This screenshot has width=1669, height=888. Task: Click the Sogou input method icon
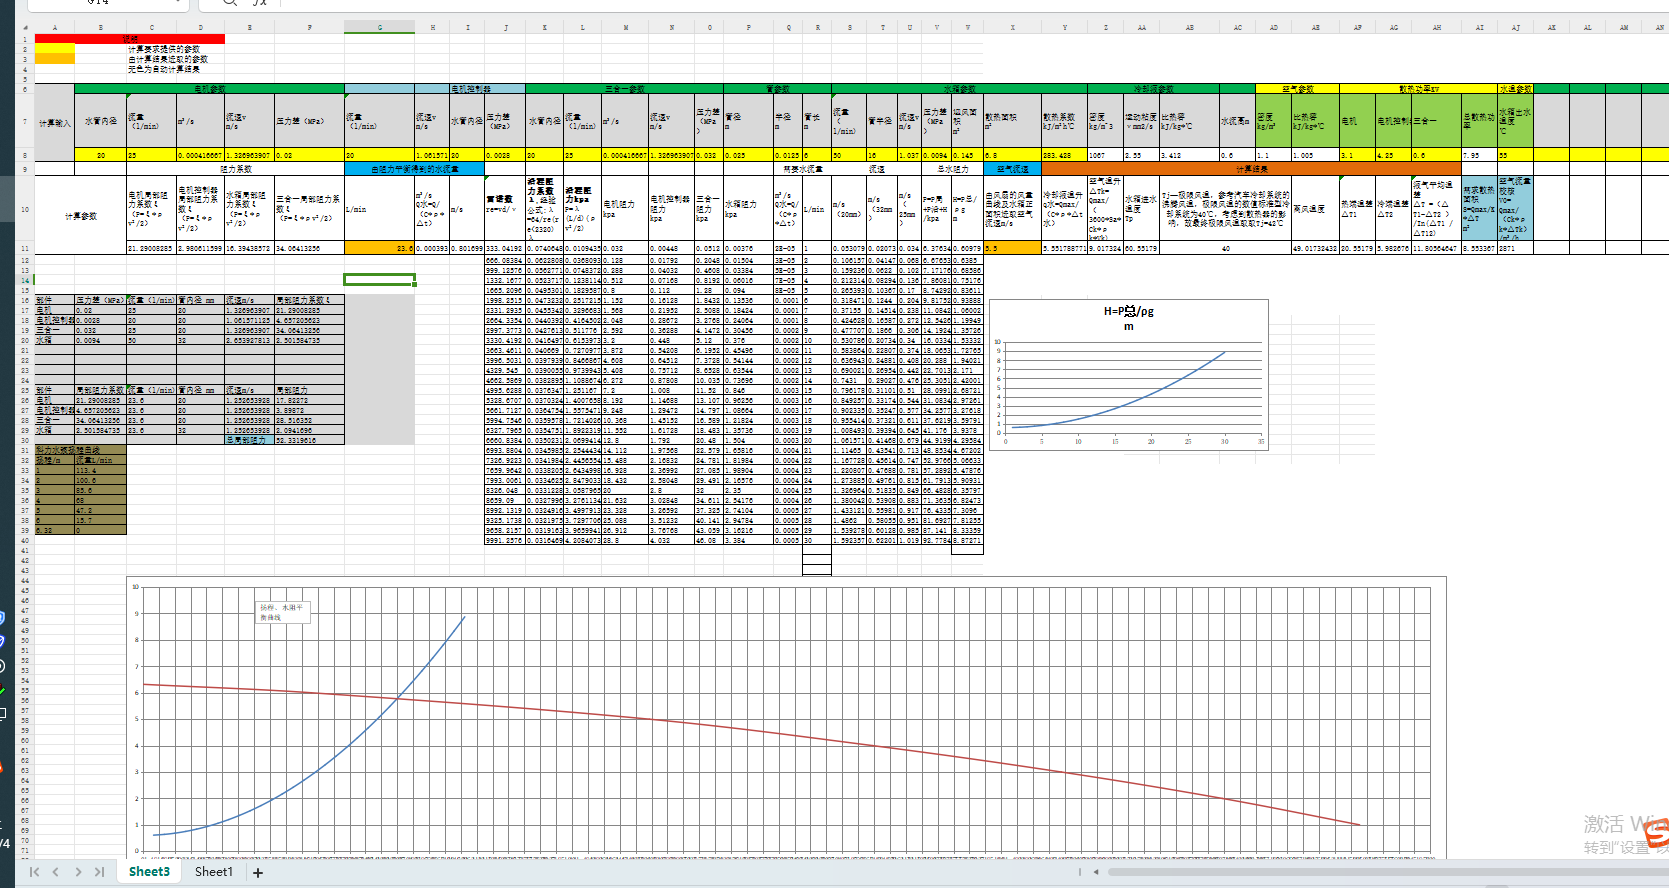(x=1657, y=833)
